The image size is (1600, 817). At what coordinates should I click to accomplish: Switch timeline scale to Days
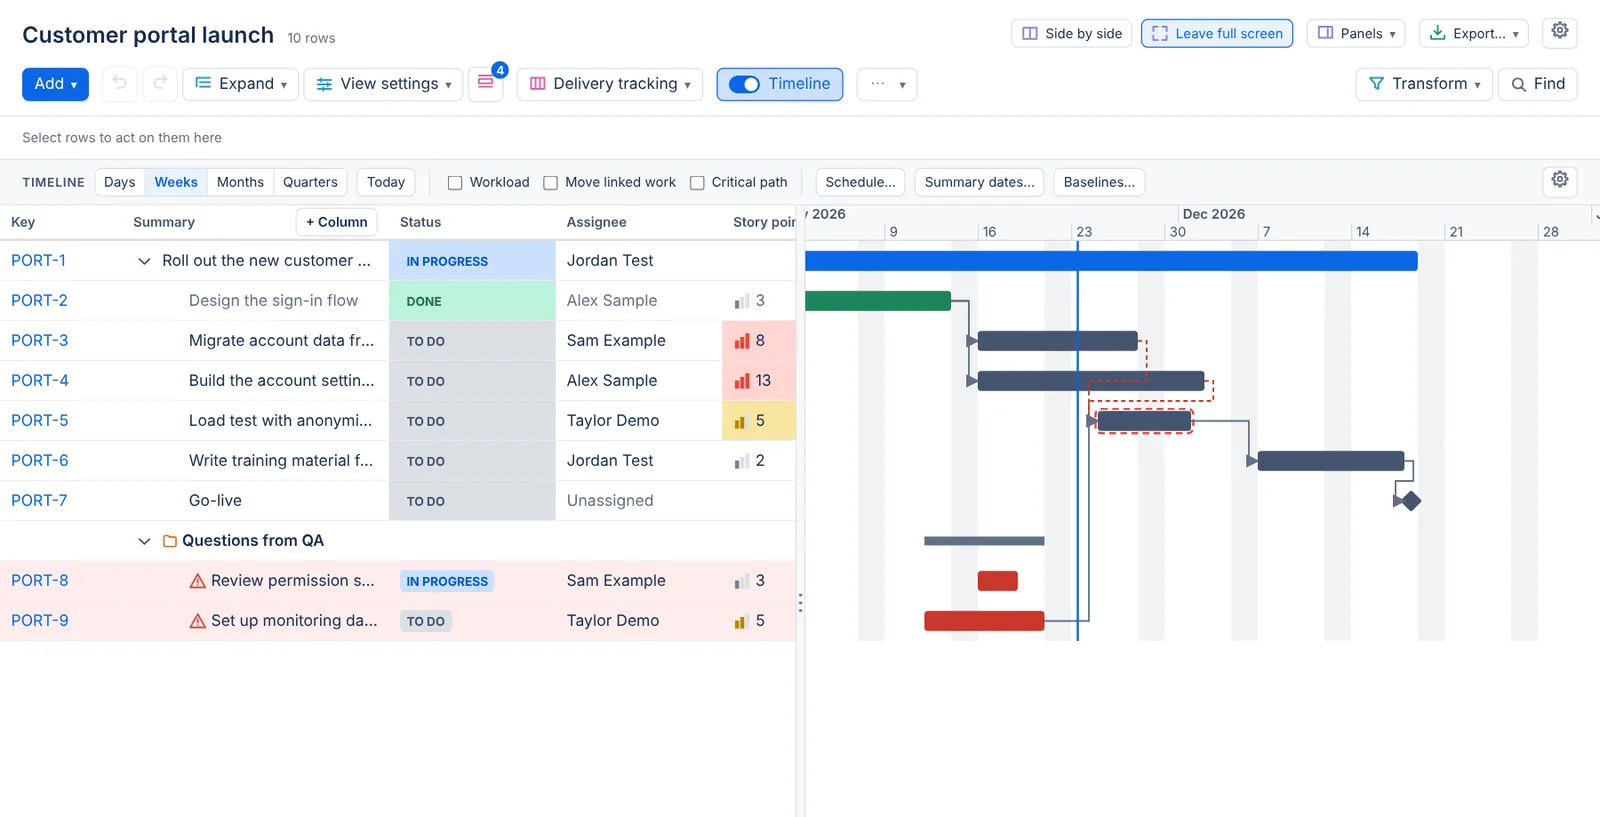[x=119, y=182]
